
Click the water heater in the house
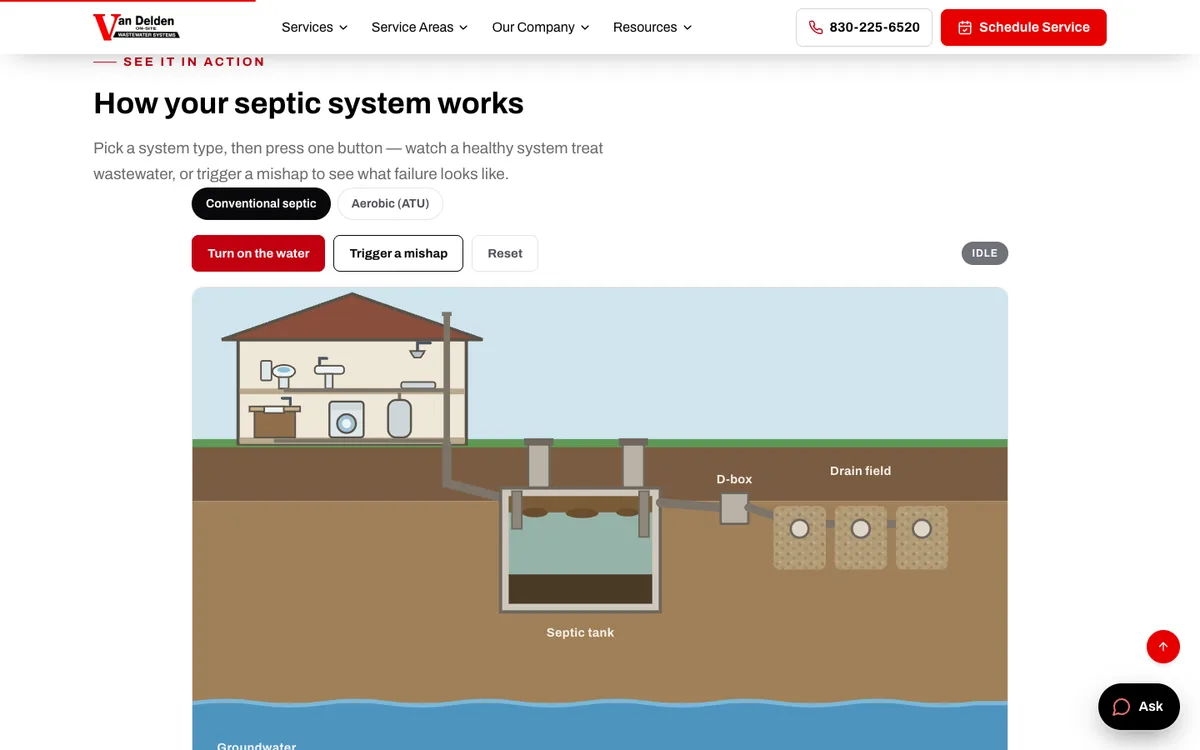coord(399,417)
